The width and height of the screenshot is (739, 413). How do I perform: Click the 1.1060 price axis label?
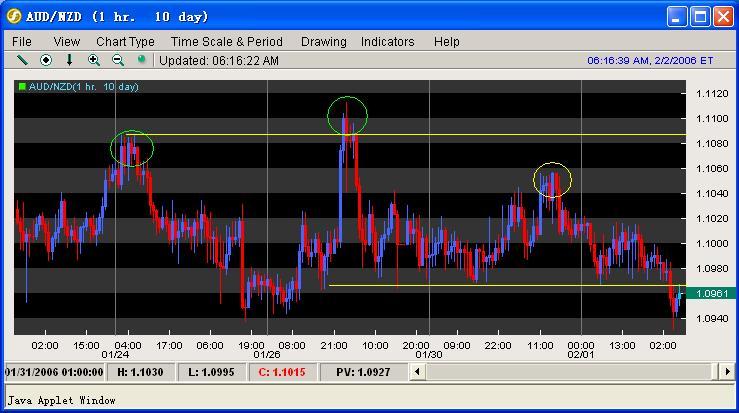coord(712,168)
